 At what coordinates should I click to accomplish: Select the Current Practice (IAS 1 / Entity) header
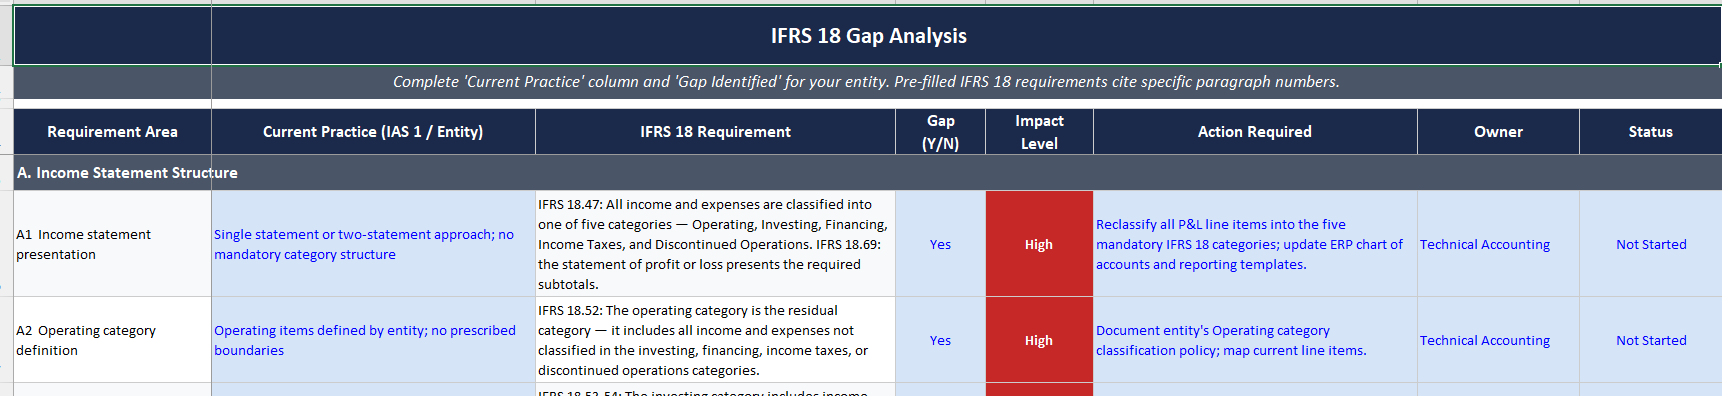tap(373, 132)
